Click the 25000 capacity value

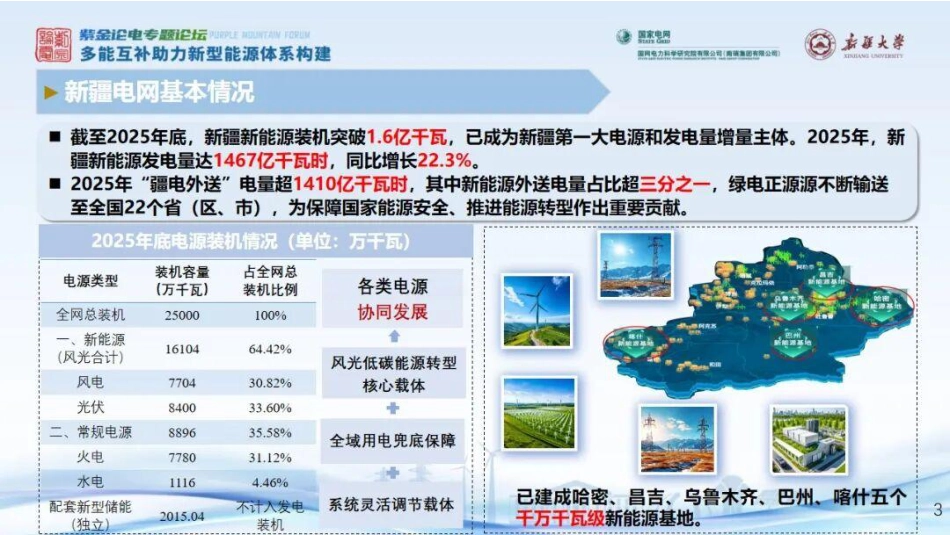[182, 316]
